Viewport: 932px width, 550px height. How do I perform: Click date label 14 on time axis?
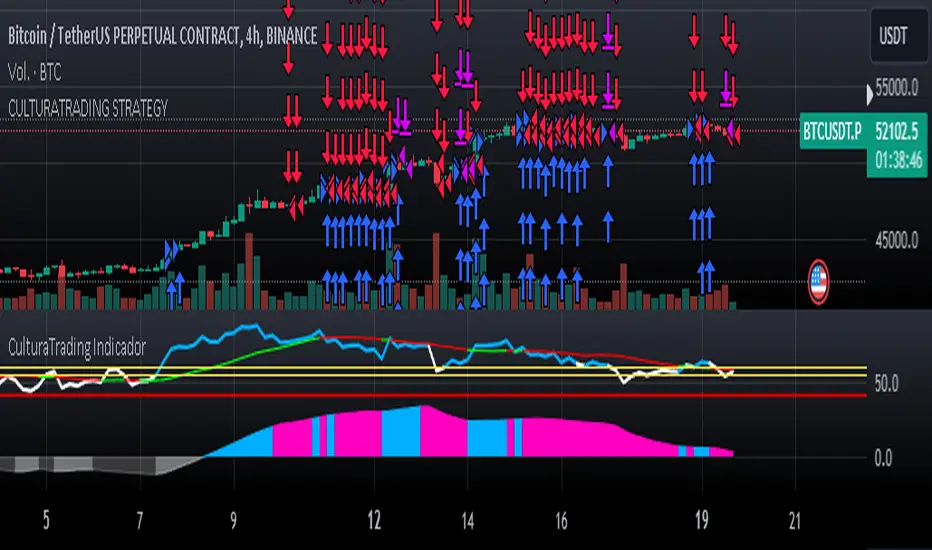[468, 520]
